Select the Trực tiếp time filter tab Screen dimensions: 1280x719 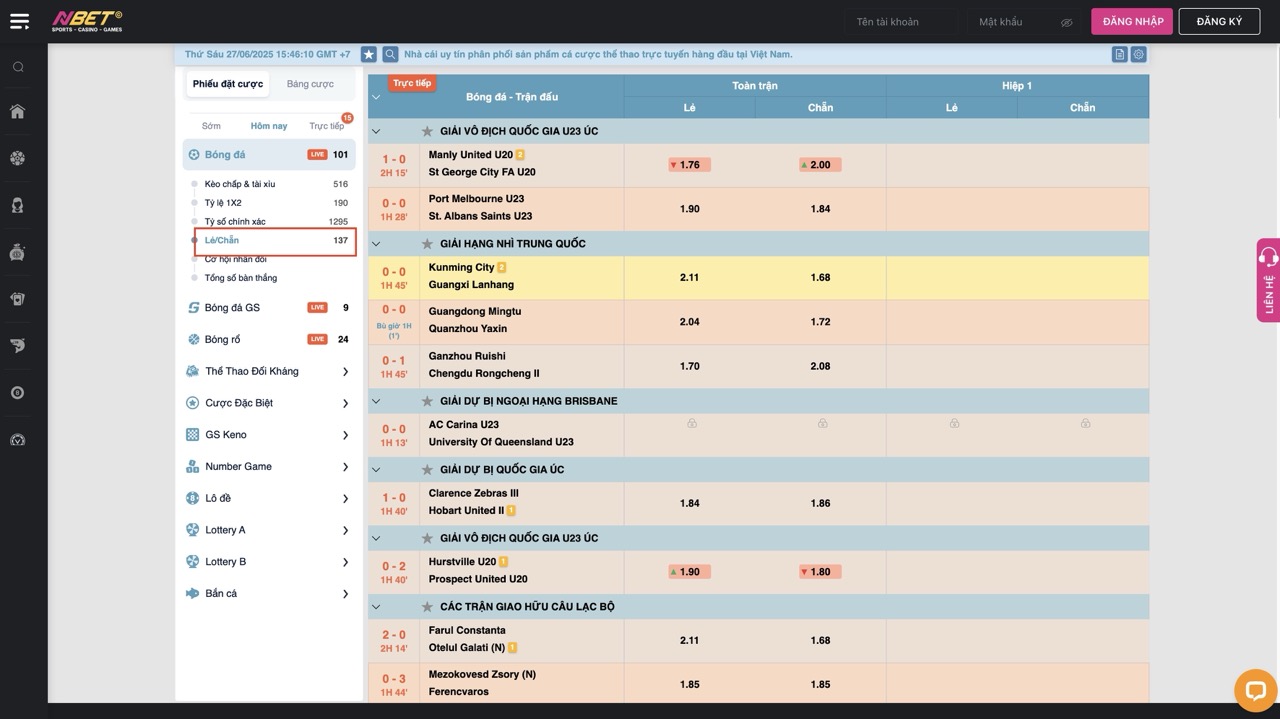point(326,126)
